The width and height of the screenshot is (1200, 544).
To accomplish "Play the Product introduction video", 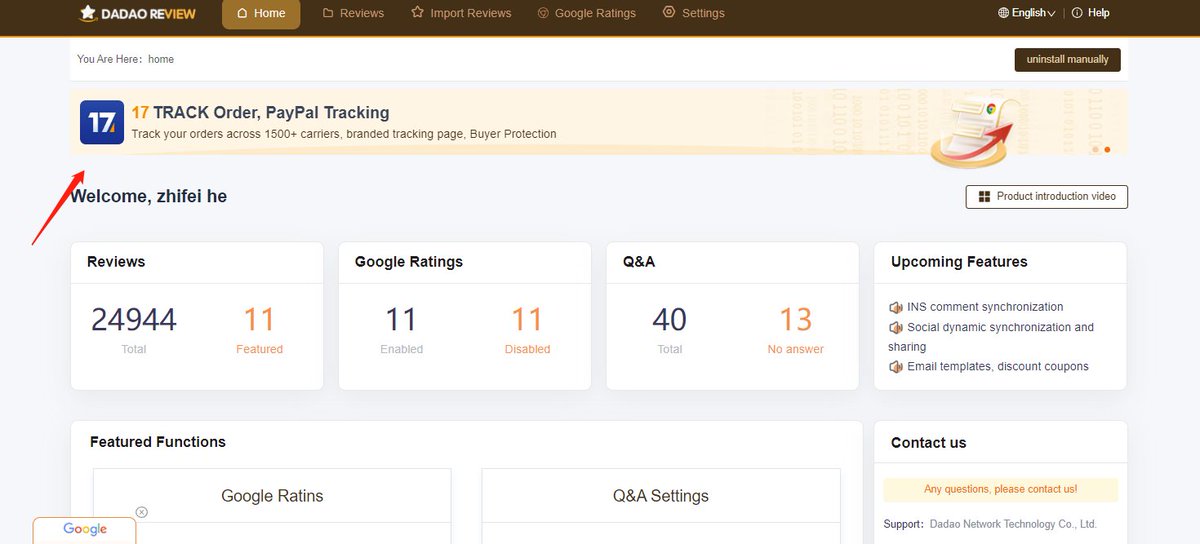I will [x=1047, y=196].
